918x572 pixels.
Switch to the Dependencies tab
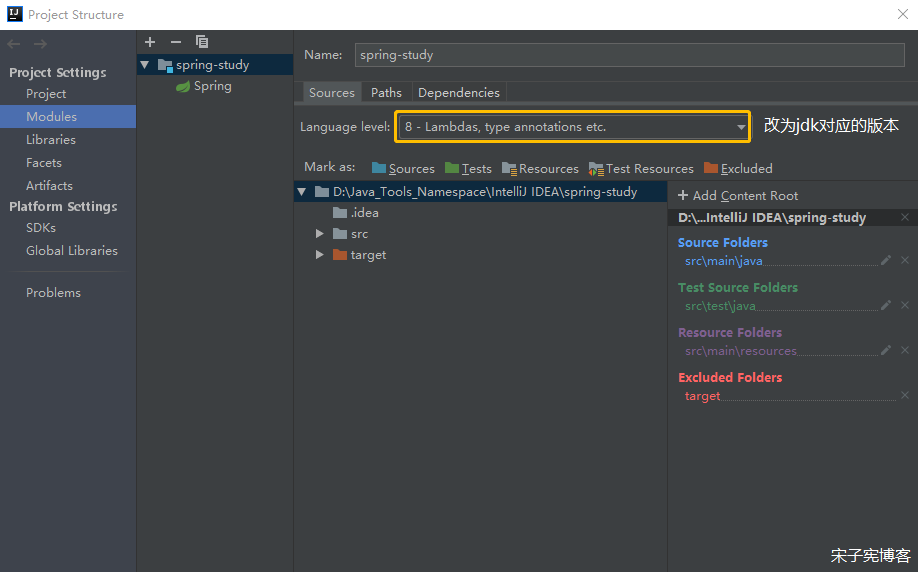click(x=458, y=92)
